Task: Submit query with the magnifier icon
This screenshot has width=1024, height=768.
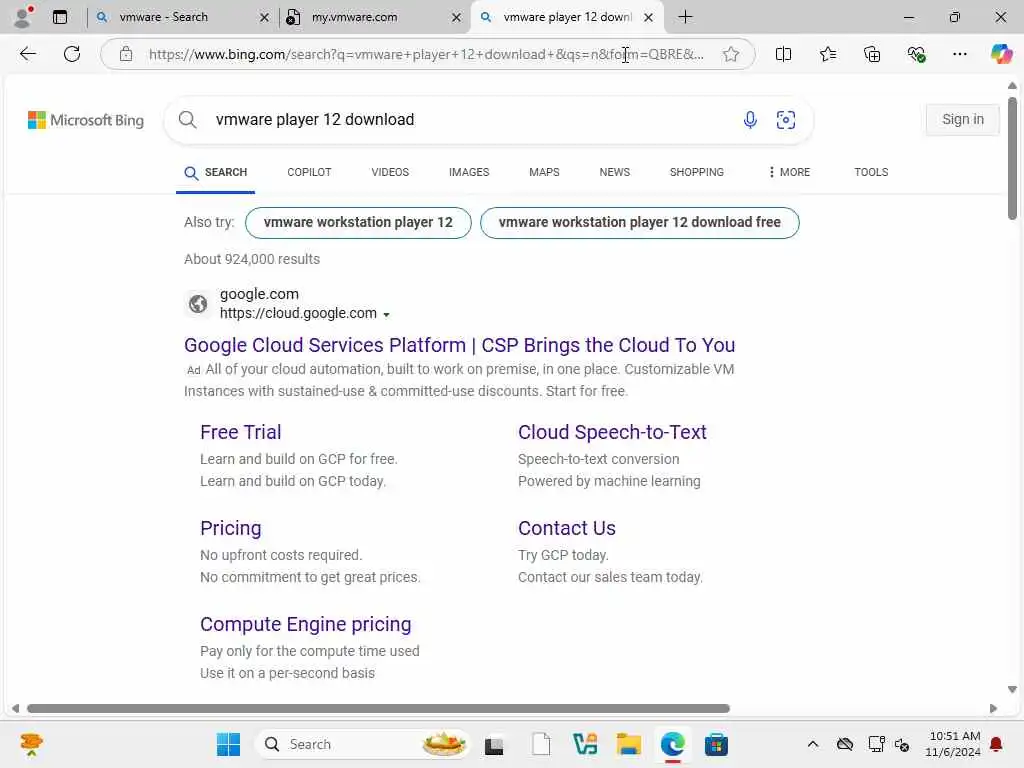Action: [187, 120]
